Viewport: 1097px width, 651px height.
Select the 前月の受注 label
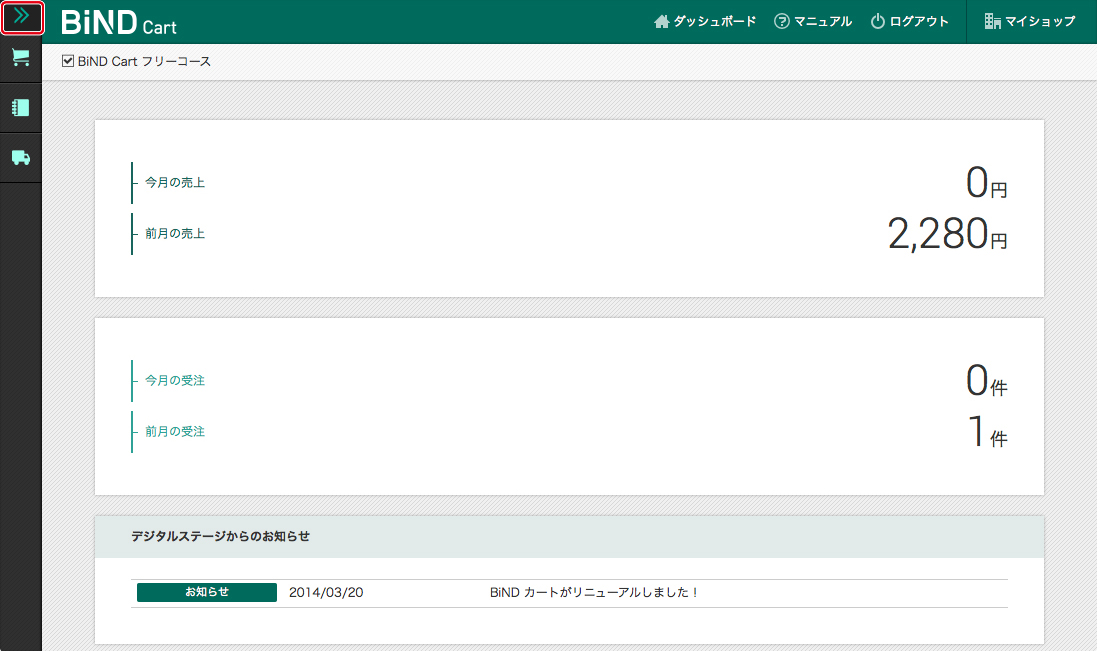tap(175, 431)
